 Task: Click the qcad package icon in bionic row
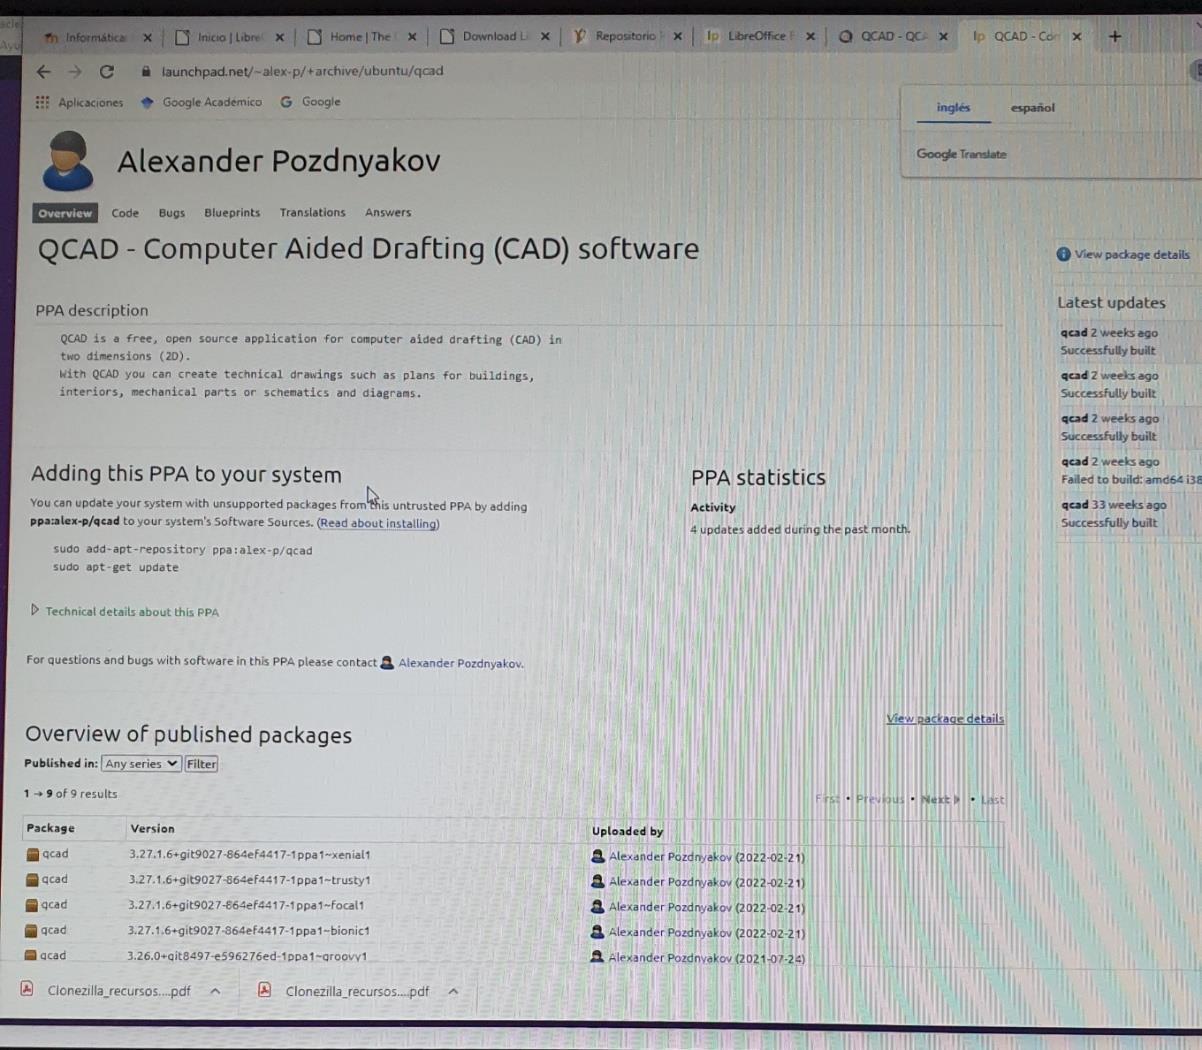coord(32,931)
